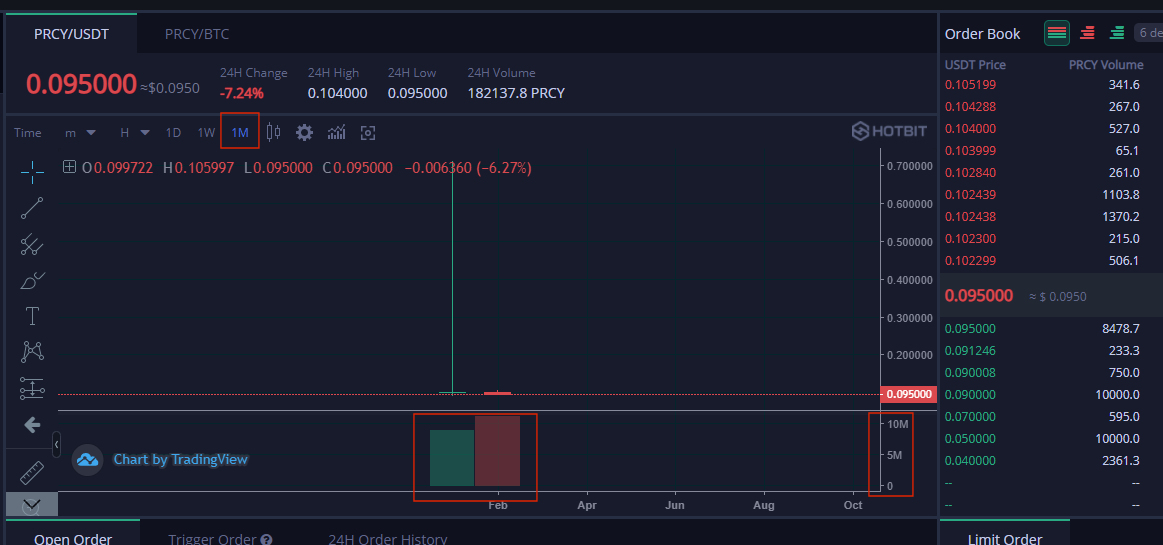Open chart settings gear icon

coord(304,133)
